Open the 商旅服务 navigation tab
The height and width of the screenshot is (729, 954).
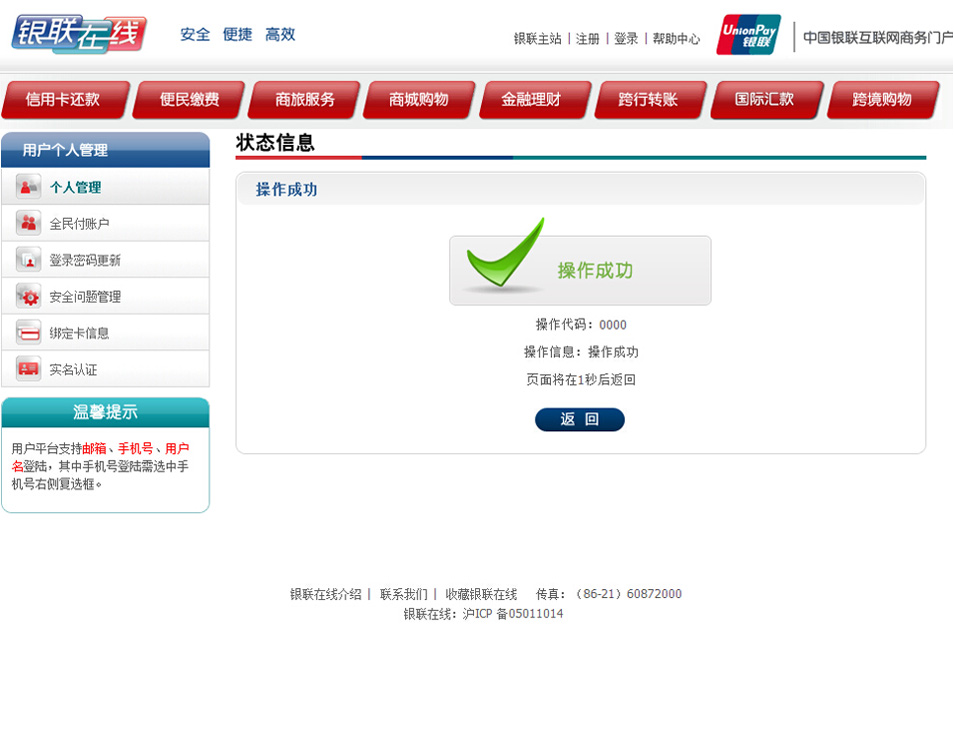(x=304, y=99)
